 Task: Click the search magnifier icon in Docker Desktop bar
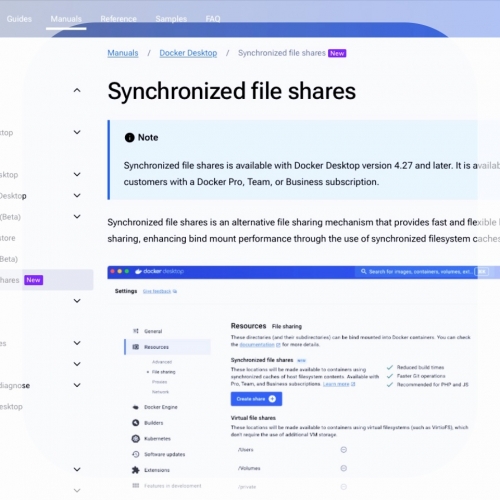[364, 272]
